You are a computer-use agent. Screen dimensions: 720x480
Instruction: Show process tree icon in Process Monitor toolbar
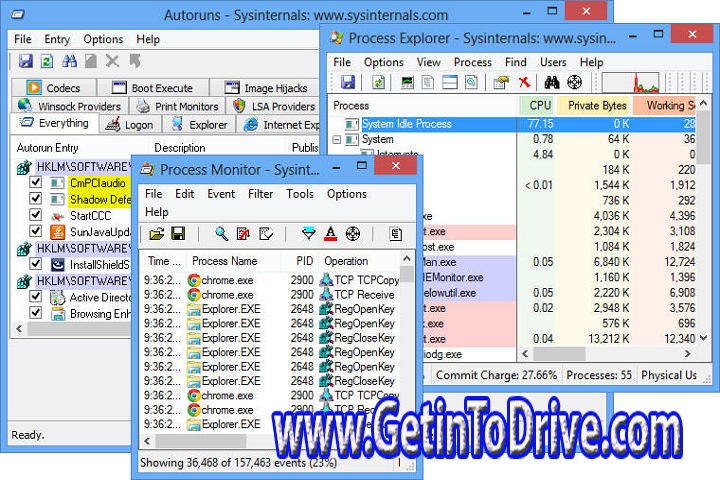[x=395, y=234]
